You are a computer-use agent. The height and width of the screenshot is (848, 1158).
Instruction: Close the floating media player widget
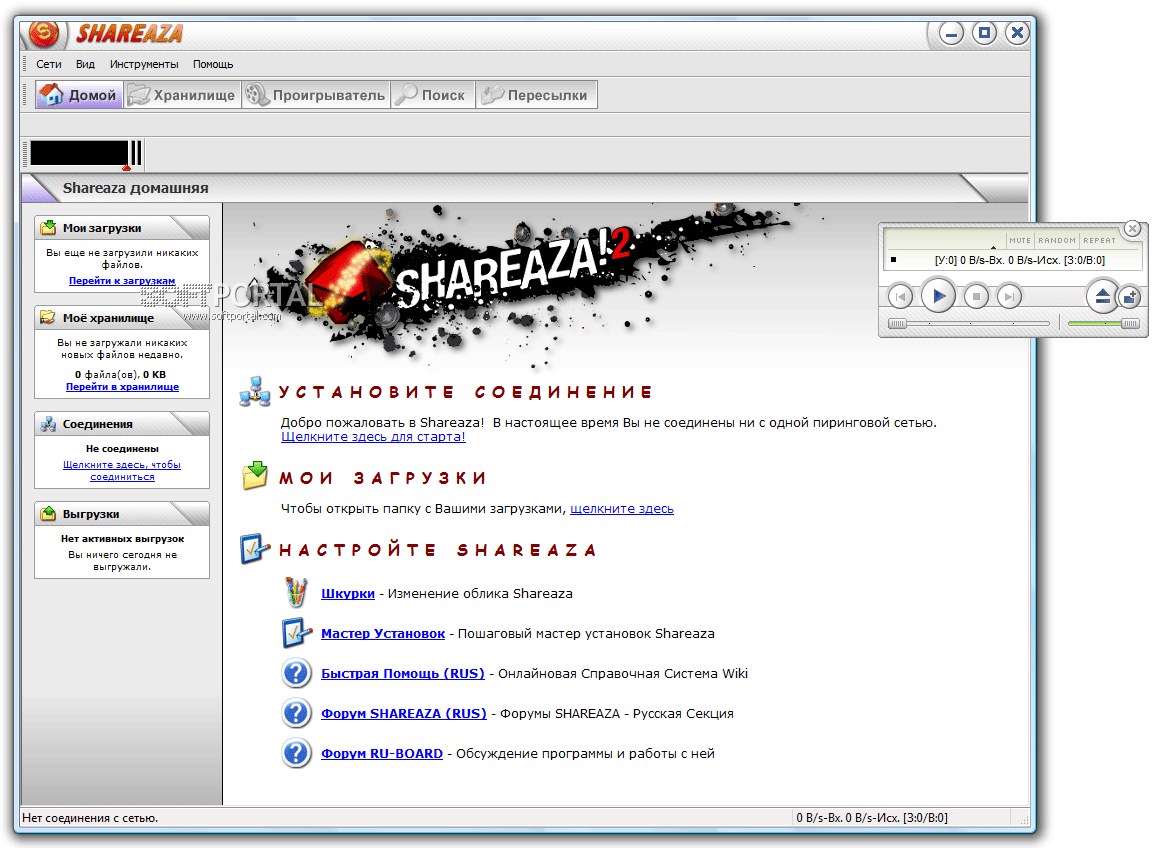(1132, 229)
